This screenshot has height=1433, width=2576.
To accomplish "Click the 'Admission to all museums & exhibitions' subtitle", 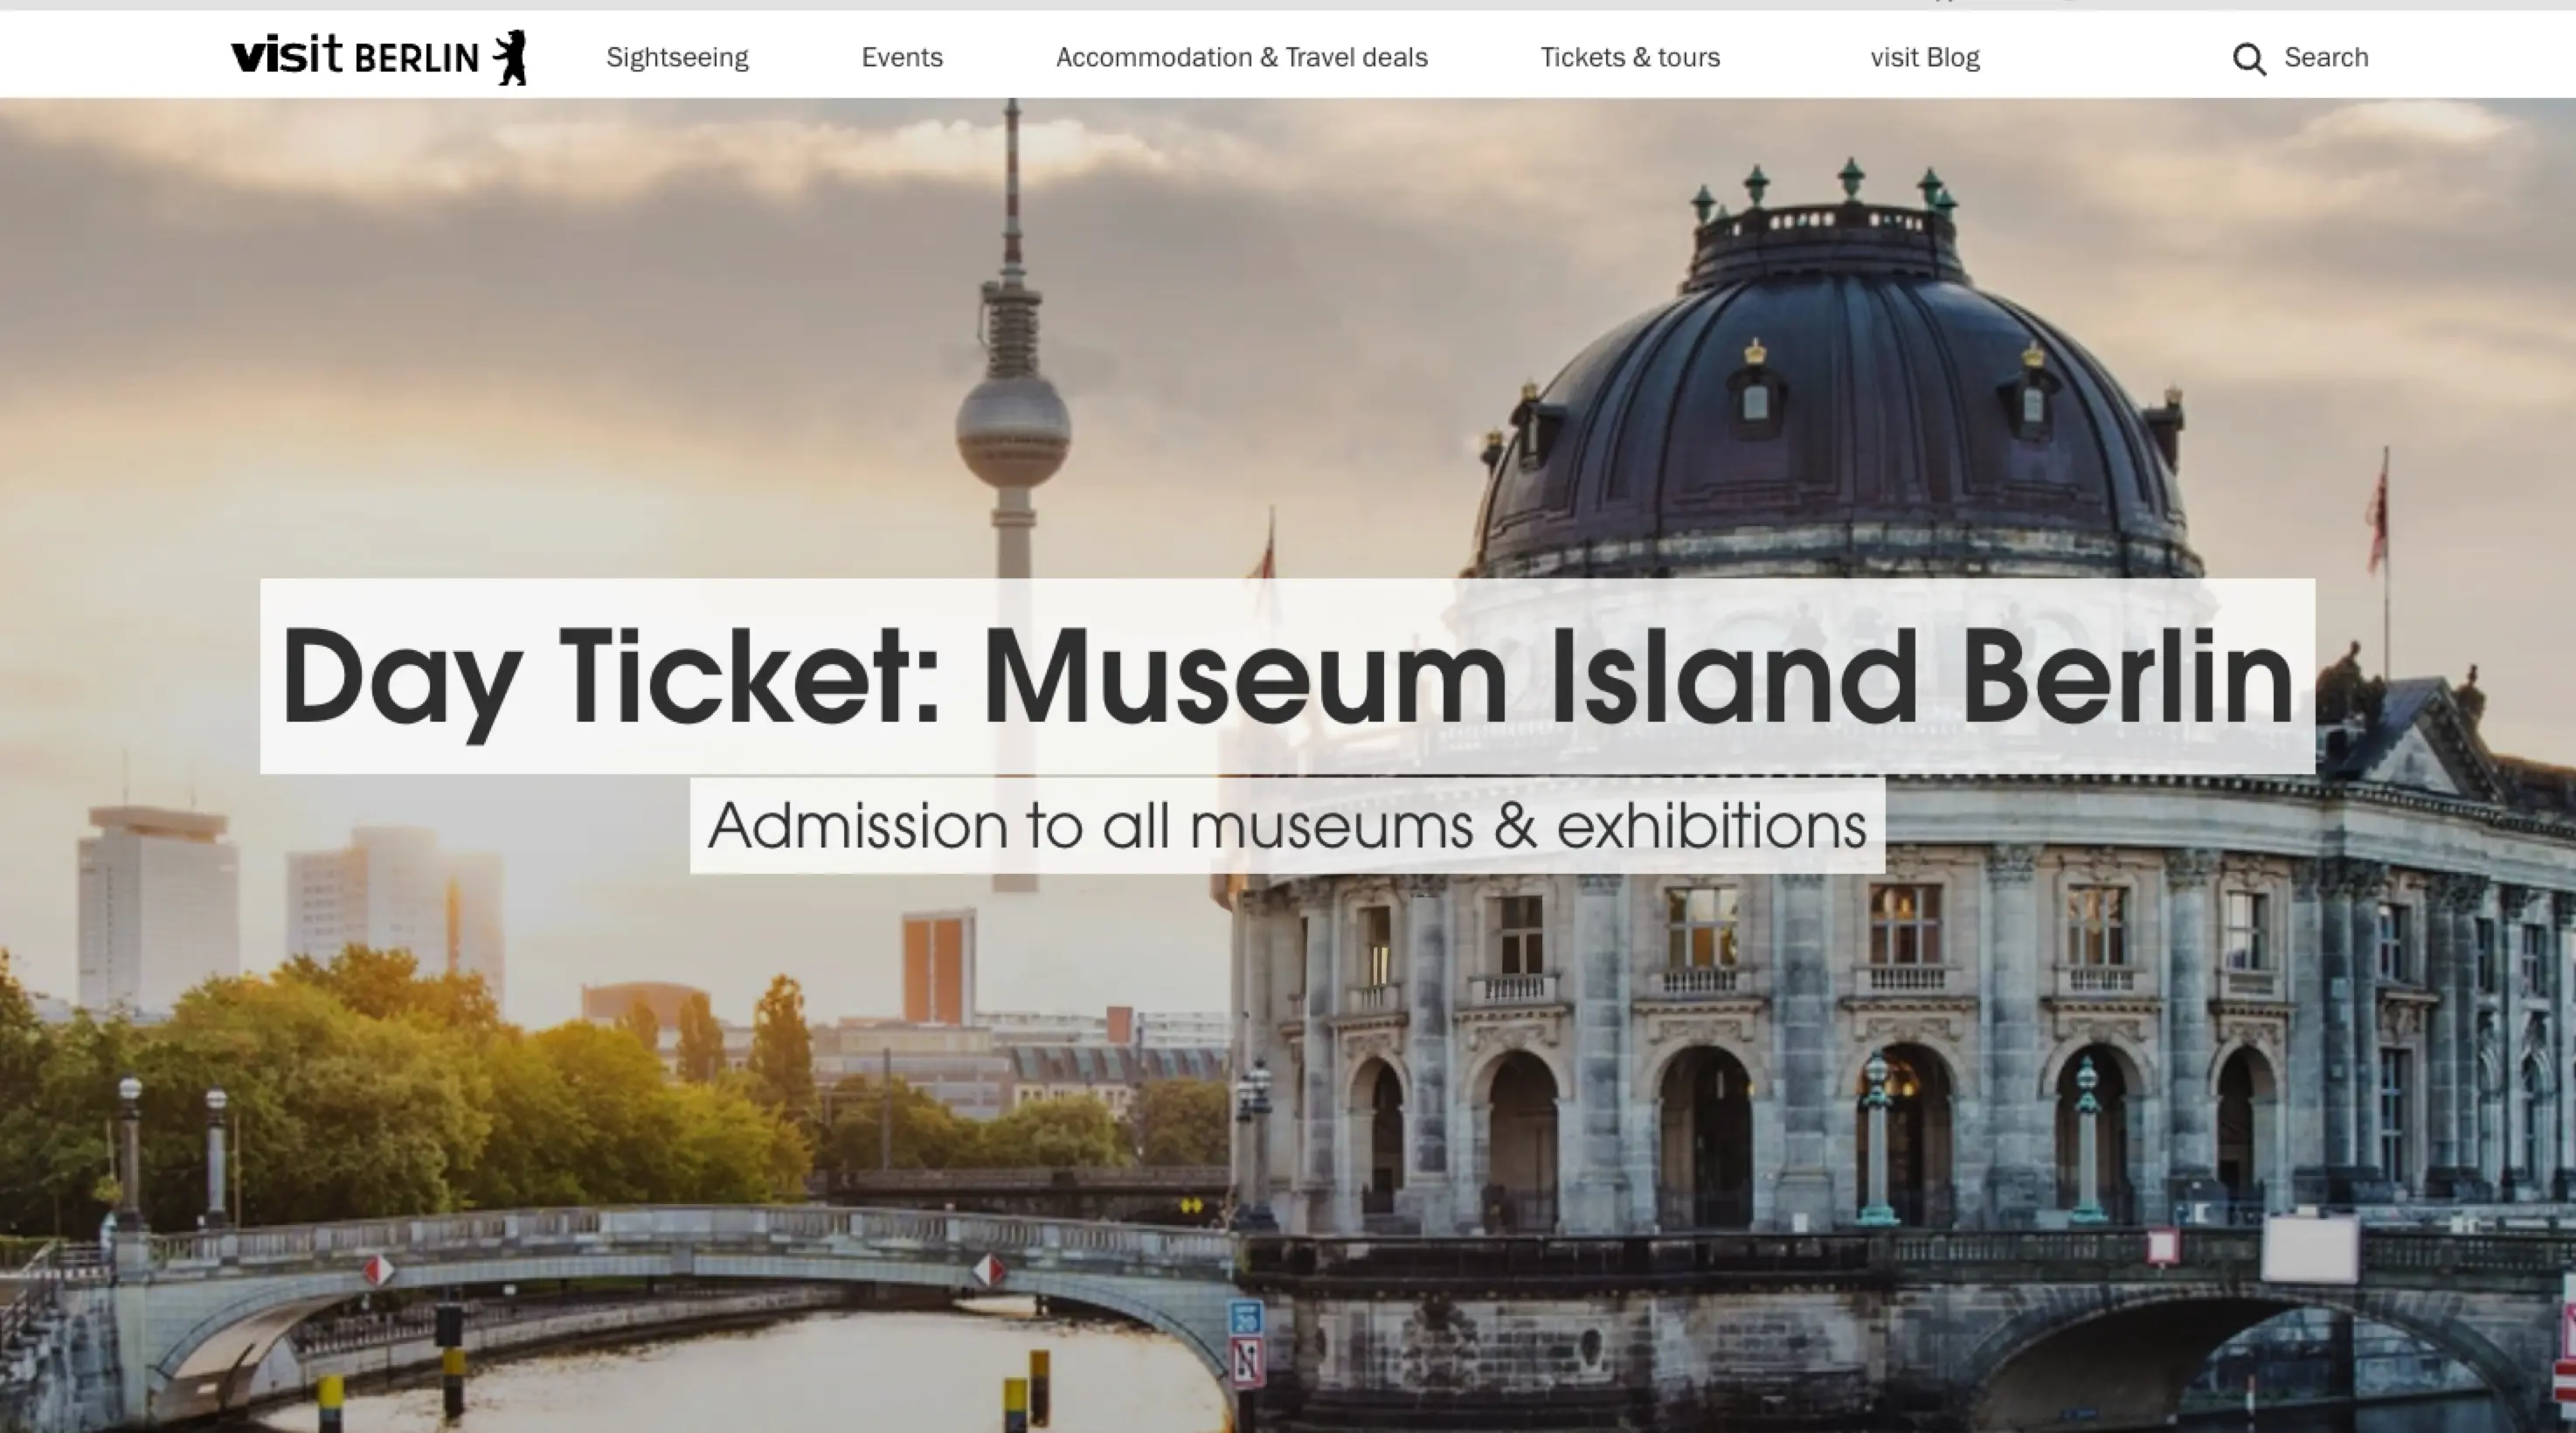I will (x=1287, y=826).
